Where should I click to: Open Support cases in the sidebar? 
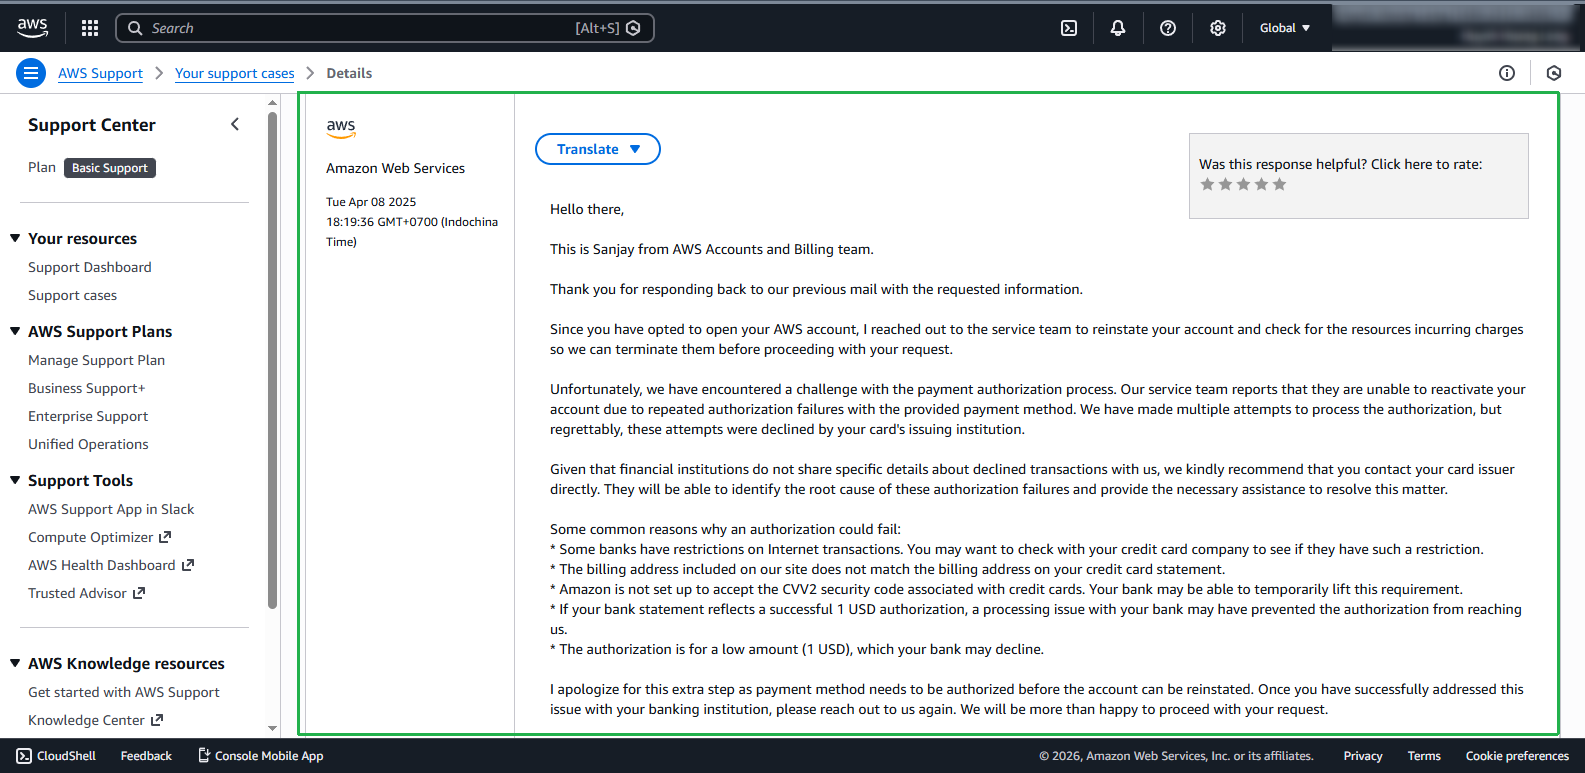pyautogui.click(x=72, y=295)
